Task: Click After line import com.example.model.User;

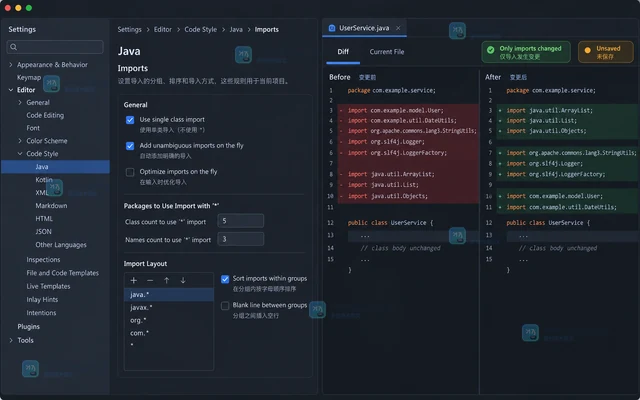Action: [x=554, y=196]
